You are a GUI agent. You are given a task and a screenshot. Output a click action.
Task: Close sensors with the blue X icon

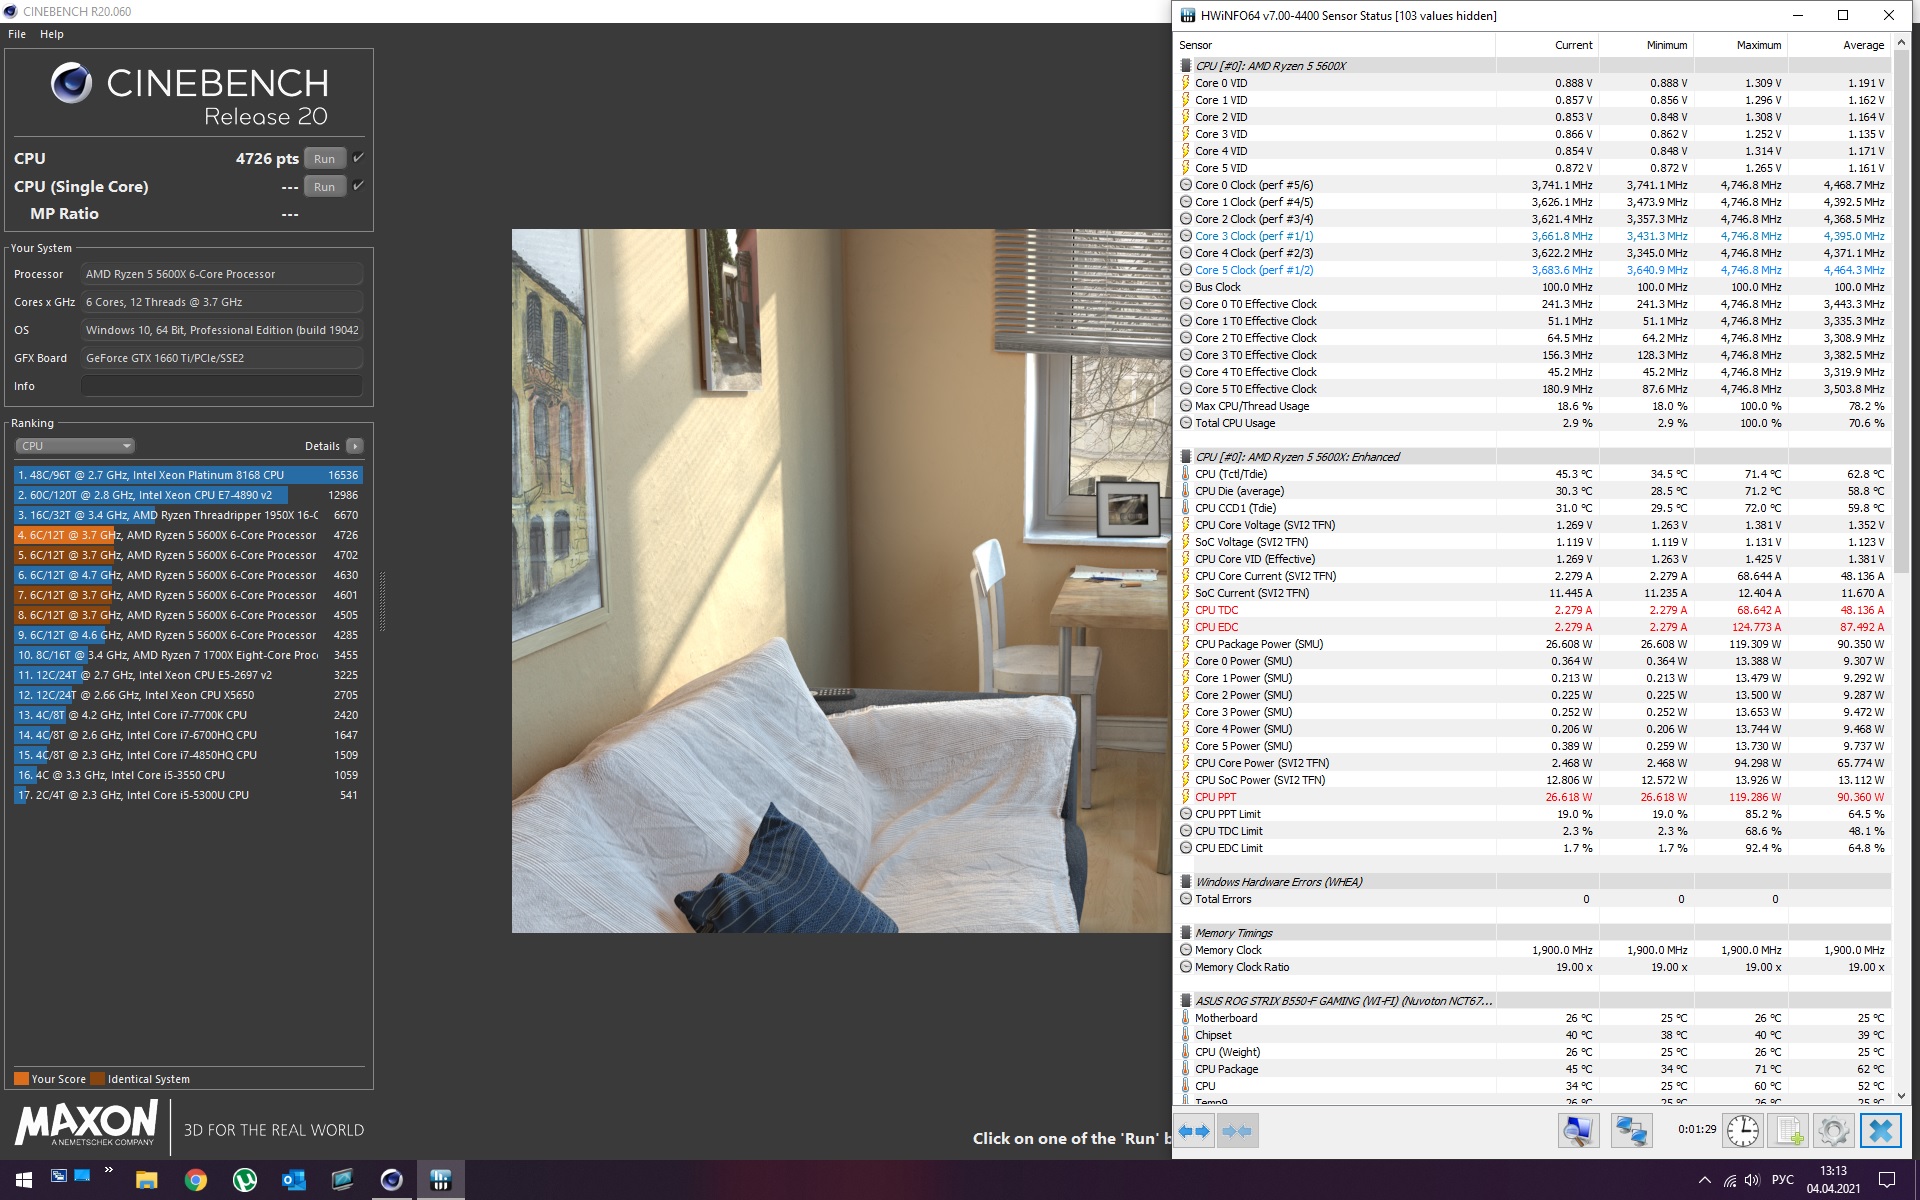(x=1880, y=1131)
